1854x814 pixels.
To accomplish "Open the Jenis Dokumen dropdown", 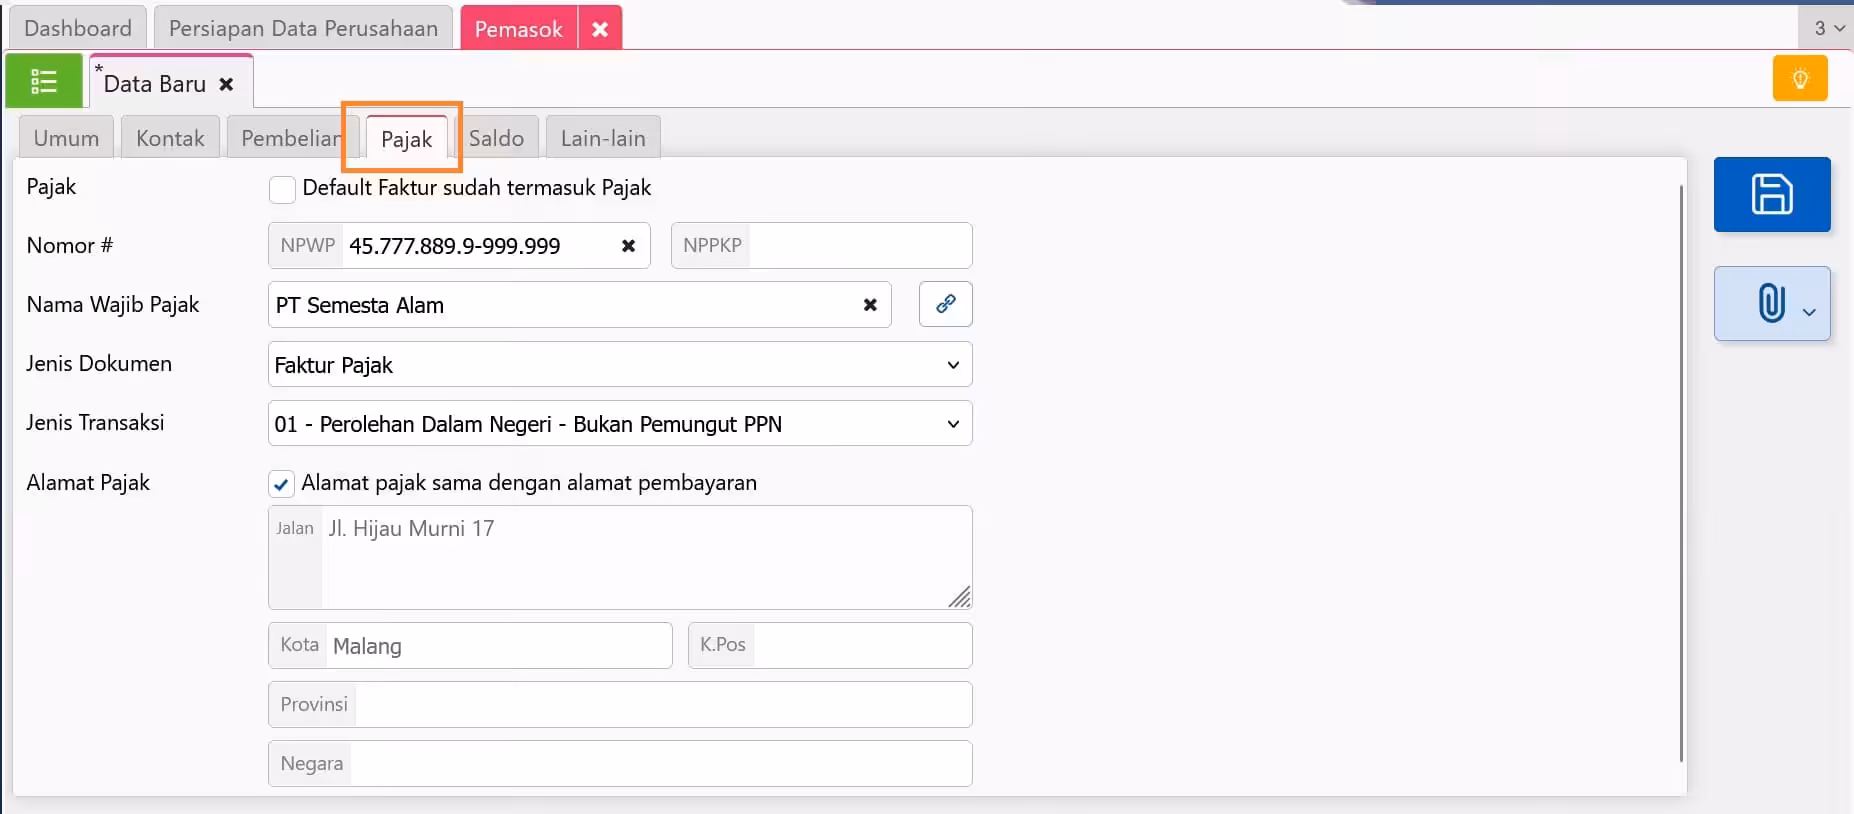I will coord(620,364).
